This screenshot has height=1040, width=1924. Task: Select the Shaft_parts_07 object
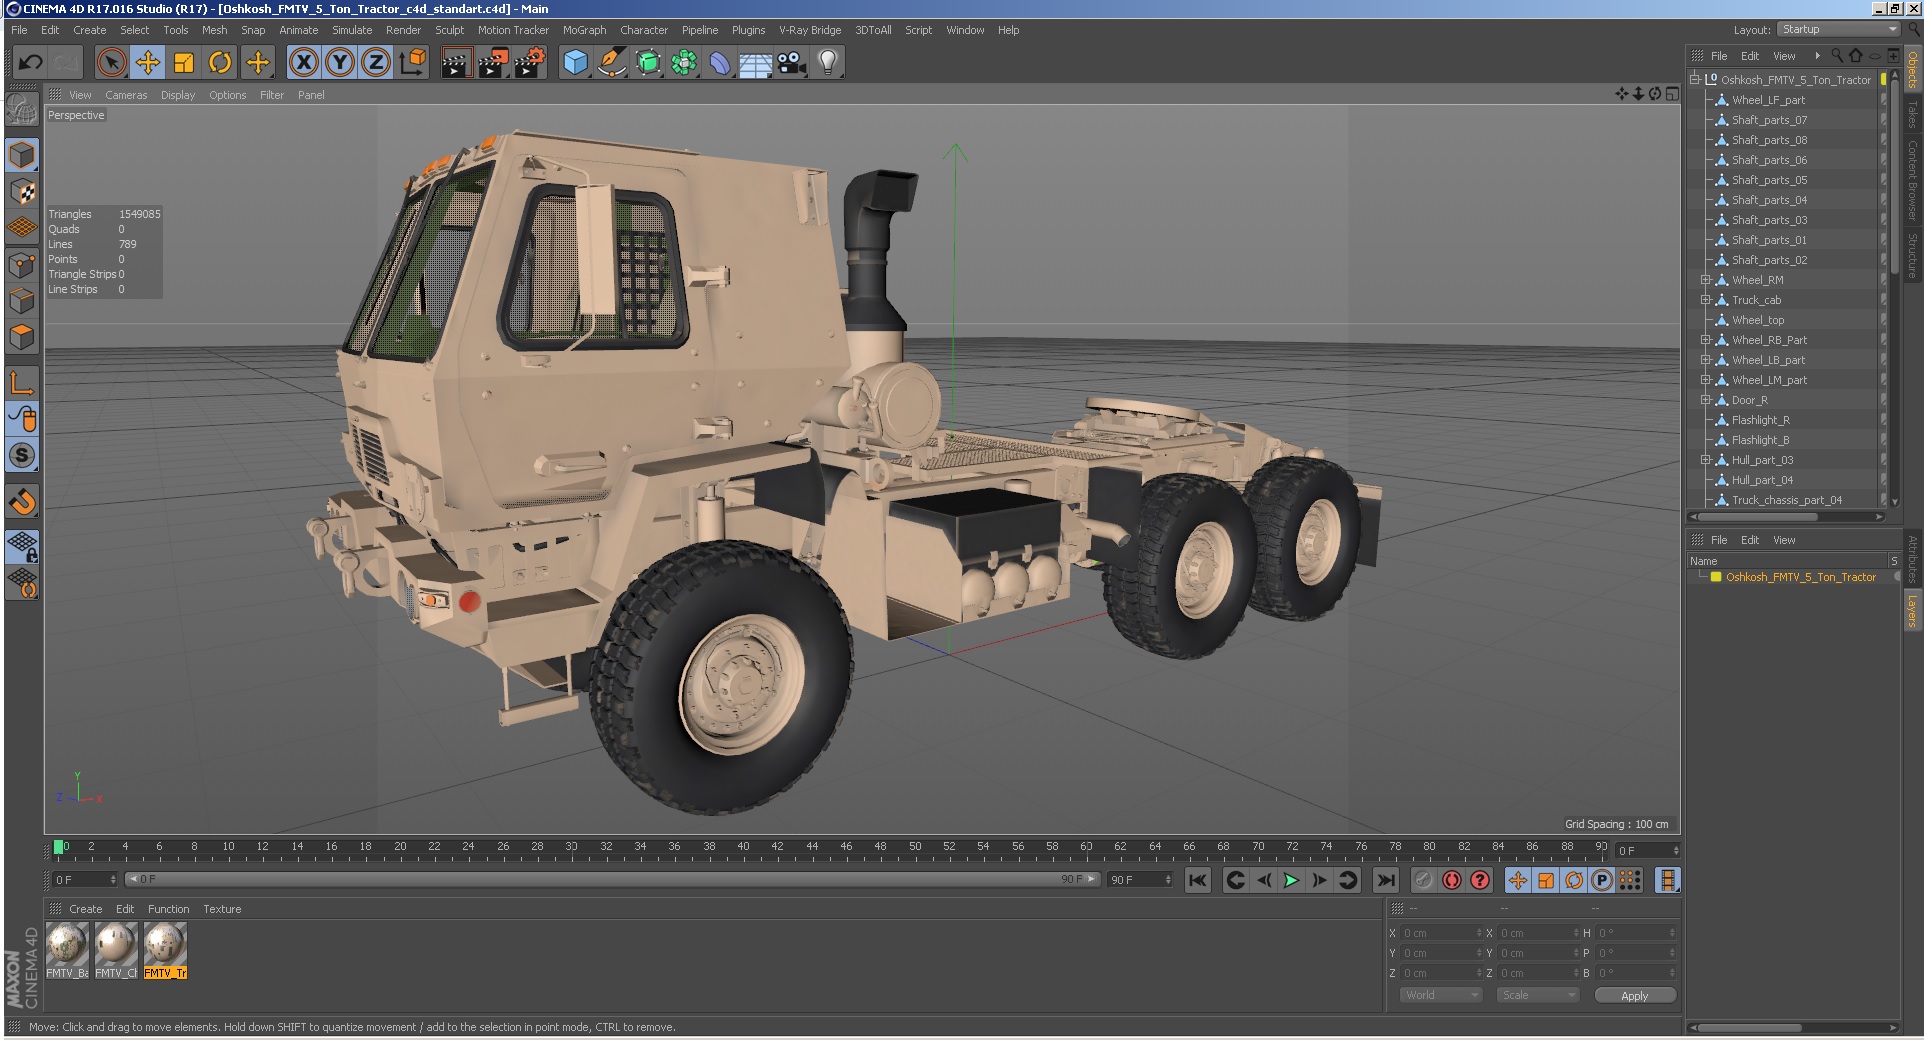click(x=1769, y=120)
